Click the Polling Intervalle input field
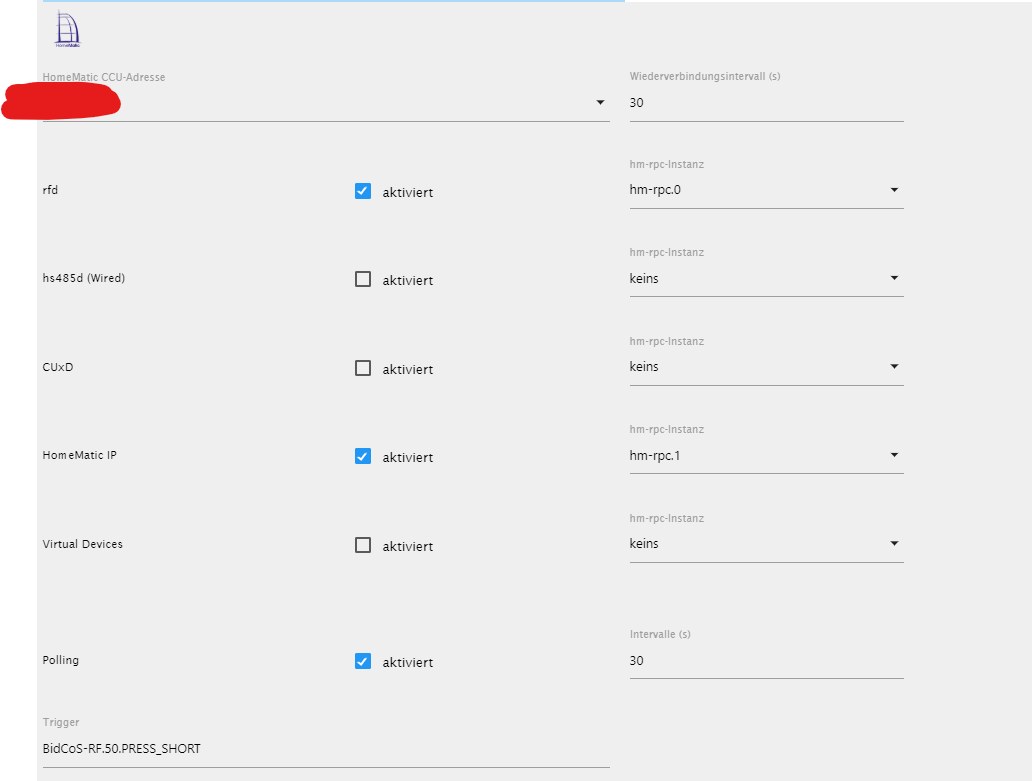The image size is (1032, 781). coord(766,661)
